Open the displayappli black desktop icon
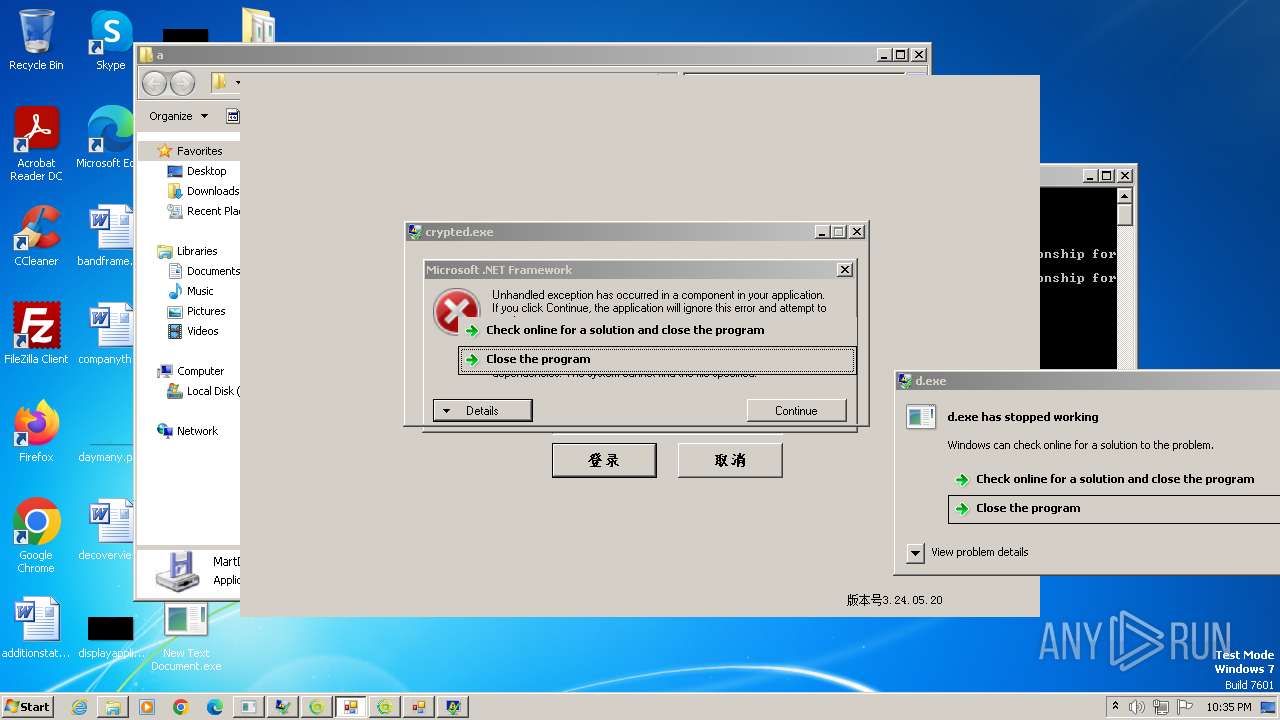The width and height of the screenshot is (1280, 720). click(110, 636)
